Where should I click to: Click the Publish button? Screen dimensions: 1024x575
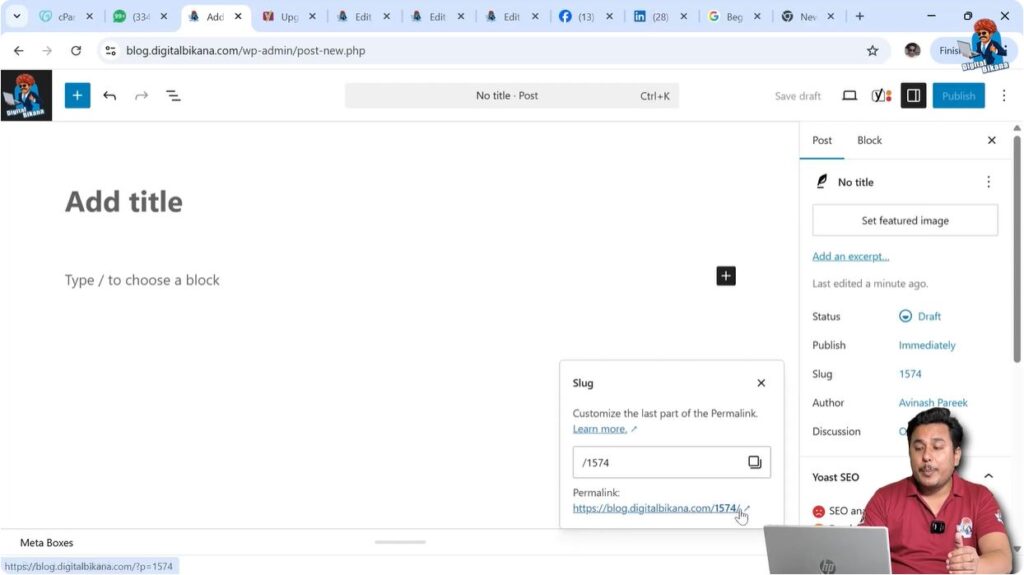[x=958, y=96]
